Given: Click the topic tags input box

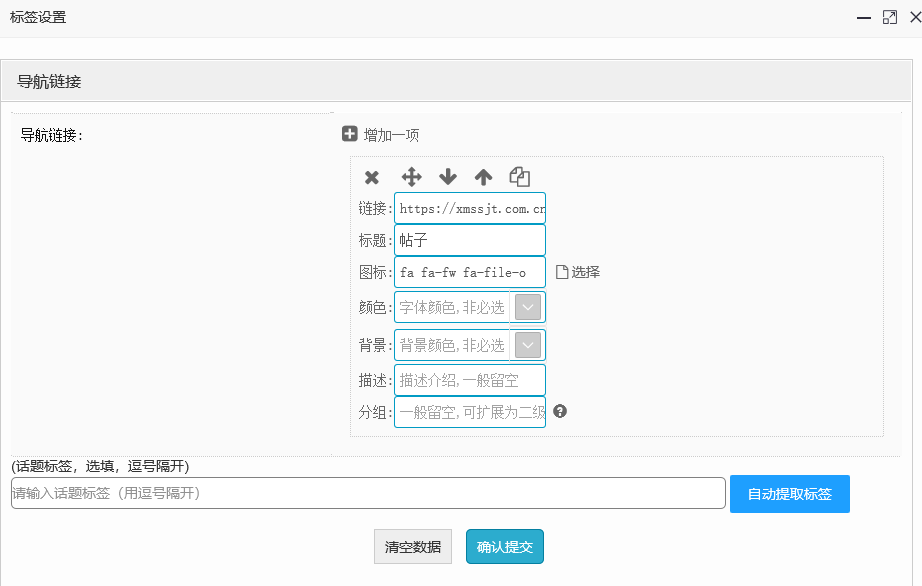Looking at the screenshot, I should 368,493.
